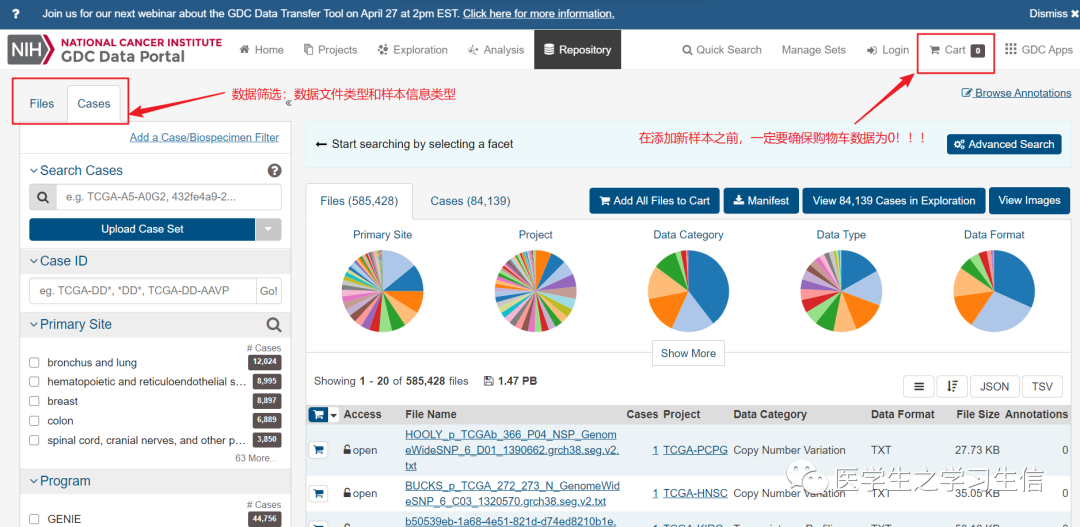The image size is (1080, 527).
Task: Check the breast checkbox
Action: click(34, 401)
